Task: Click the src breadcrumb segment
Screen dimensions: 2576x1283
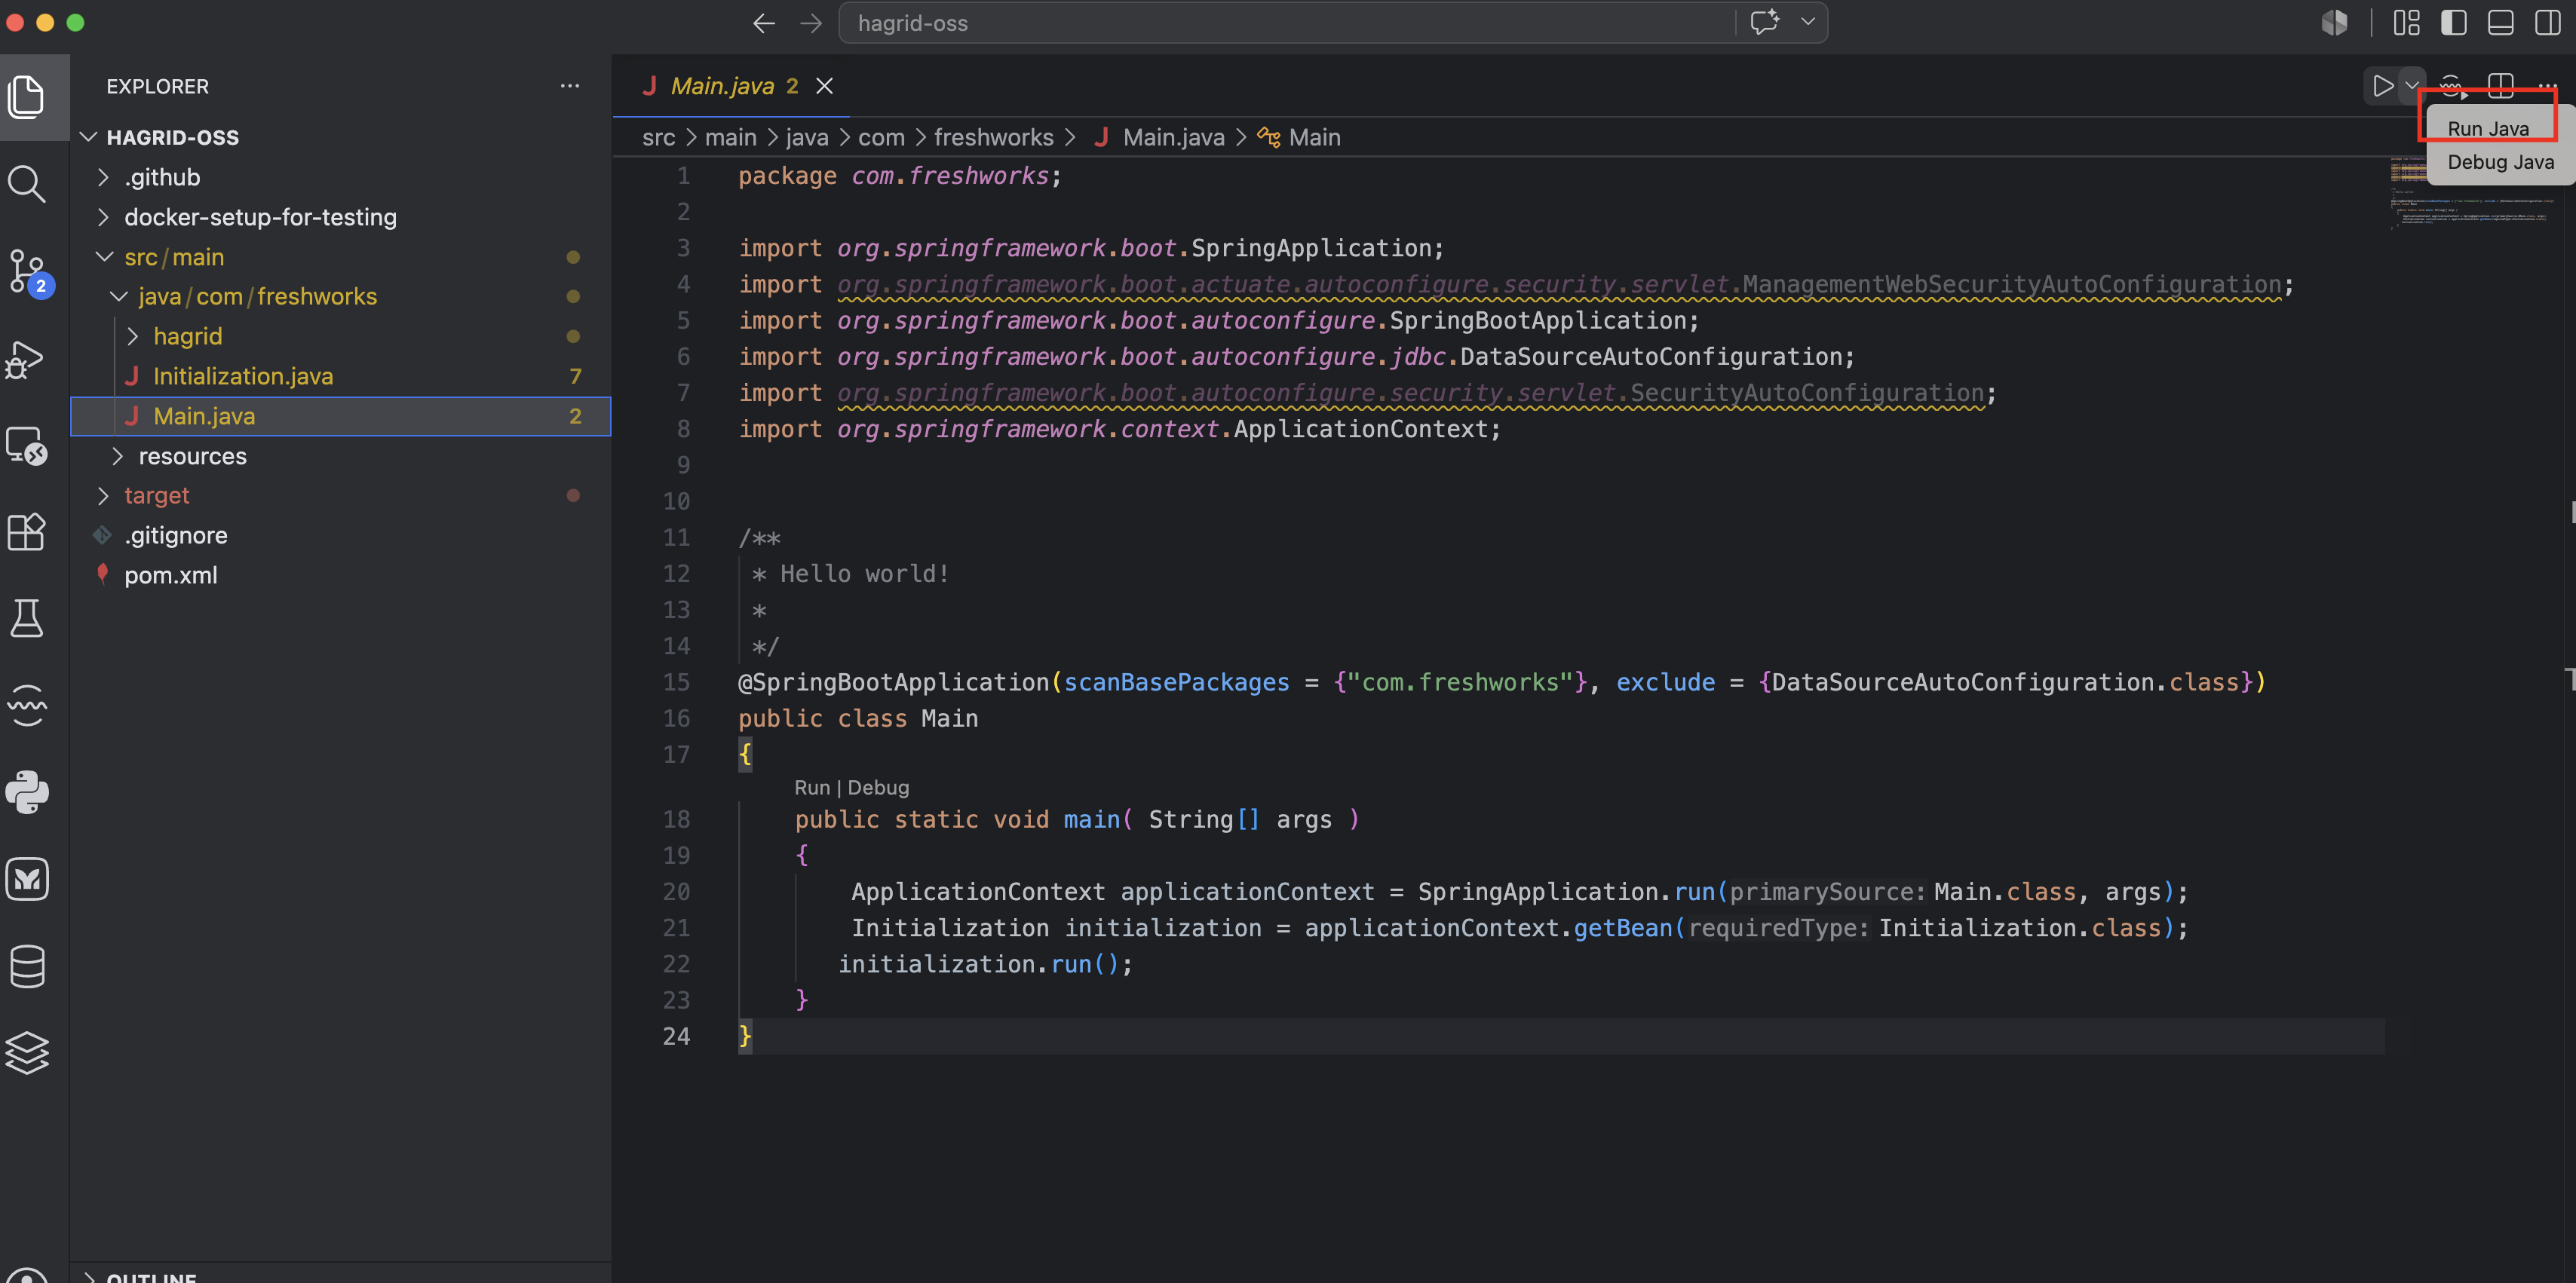Action: [x=659, y=137]
